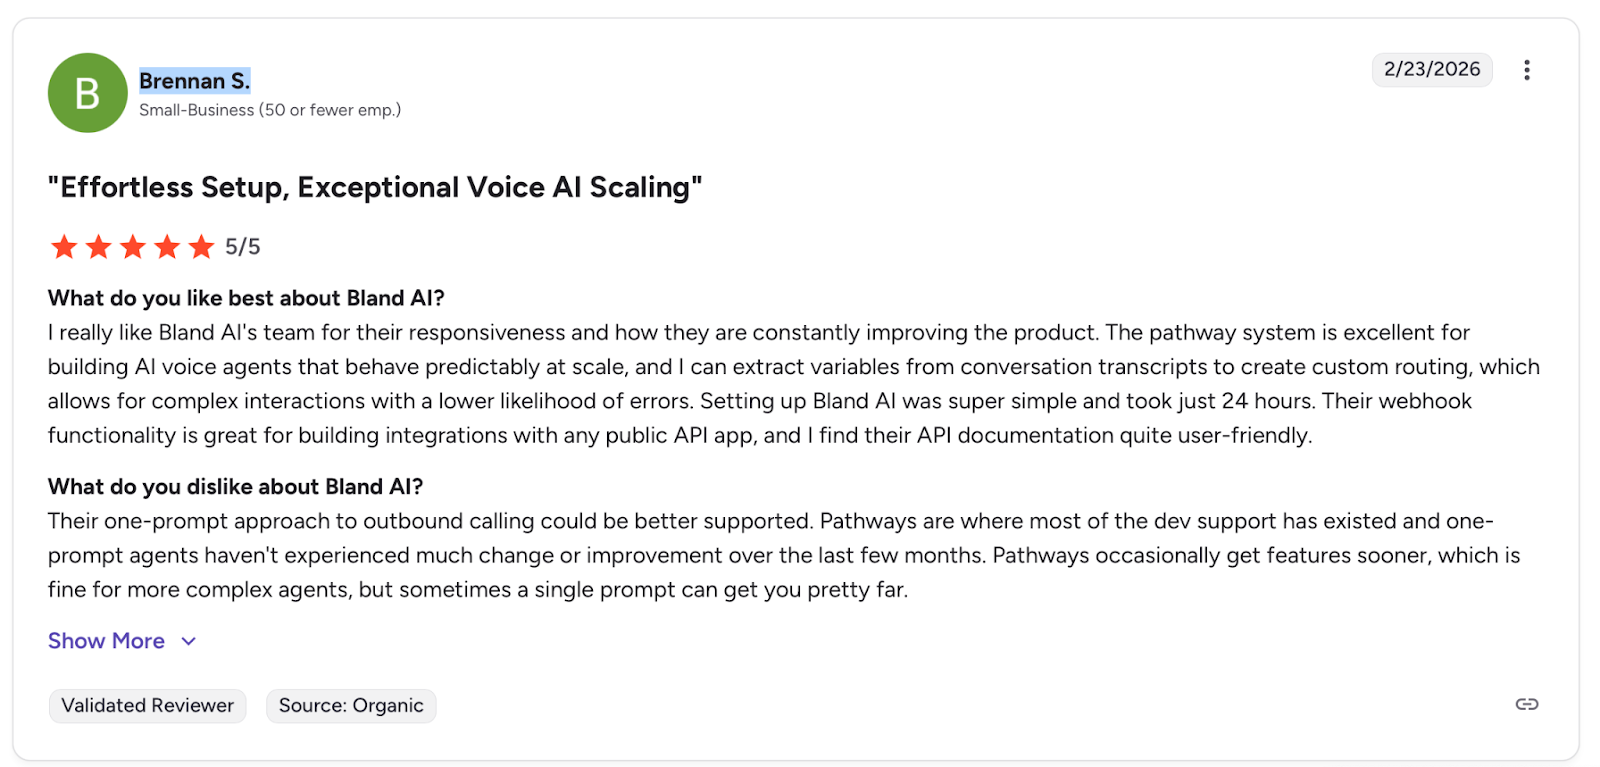This screenshot has width=1600, height=767.
Task: Click the third rating star
Action: 133,247
